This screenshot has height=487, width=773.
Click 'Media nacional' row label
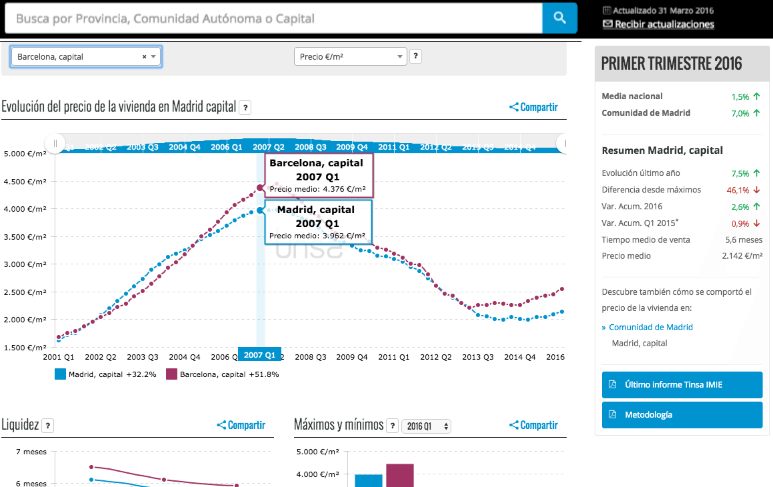pos(632,96)
